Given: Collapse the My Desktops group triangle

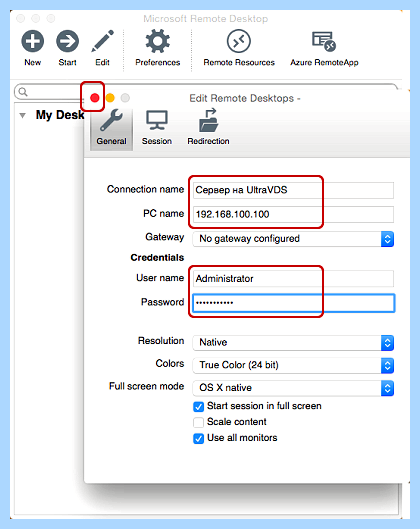Looking at the screenshot, I should click(23, 115).
